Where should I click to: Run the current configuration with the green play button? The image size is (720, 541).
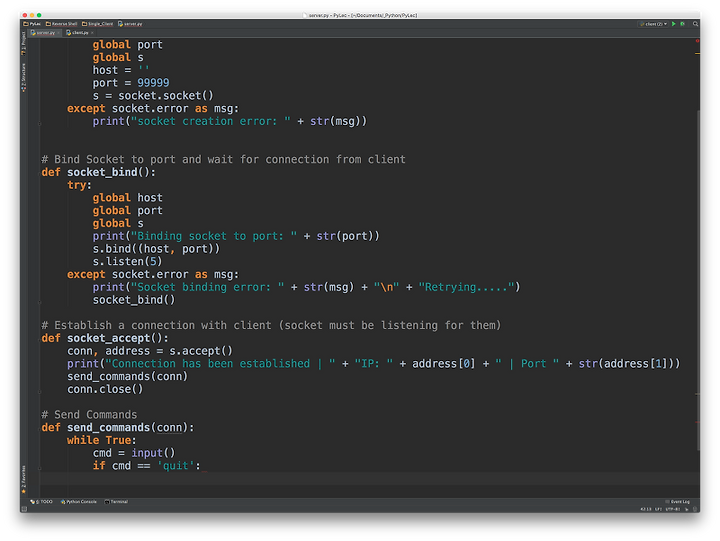(674, 24)
